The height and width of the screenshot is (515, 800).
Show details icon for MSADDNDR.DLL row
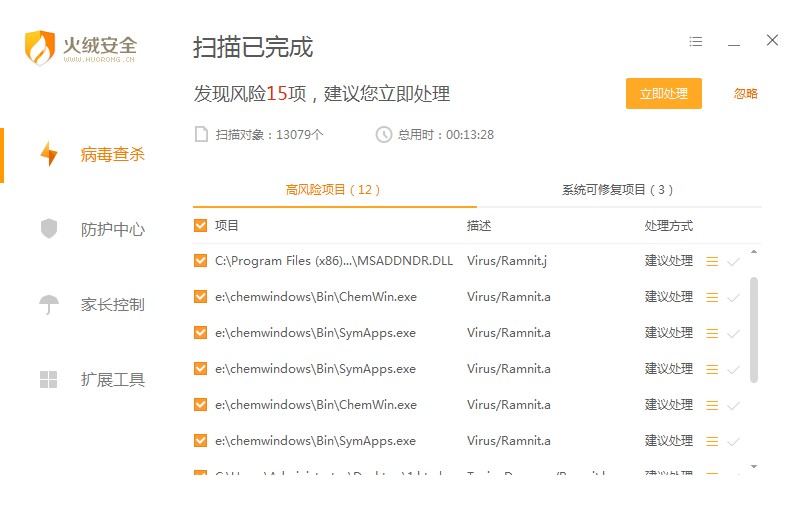(712, 261)
